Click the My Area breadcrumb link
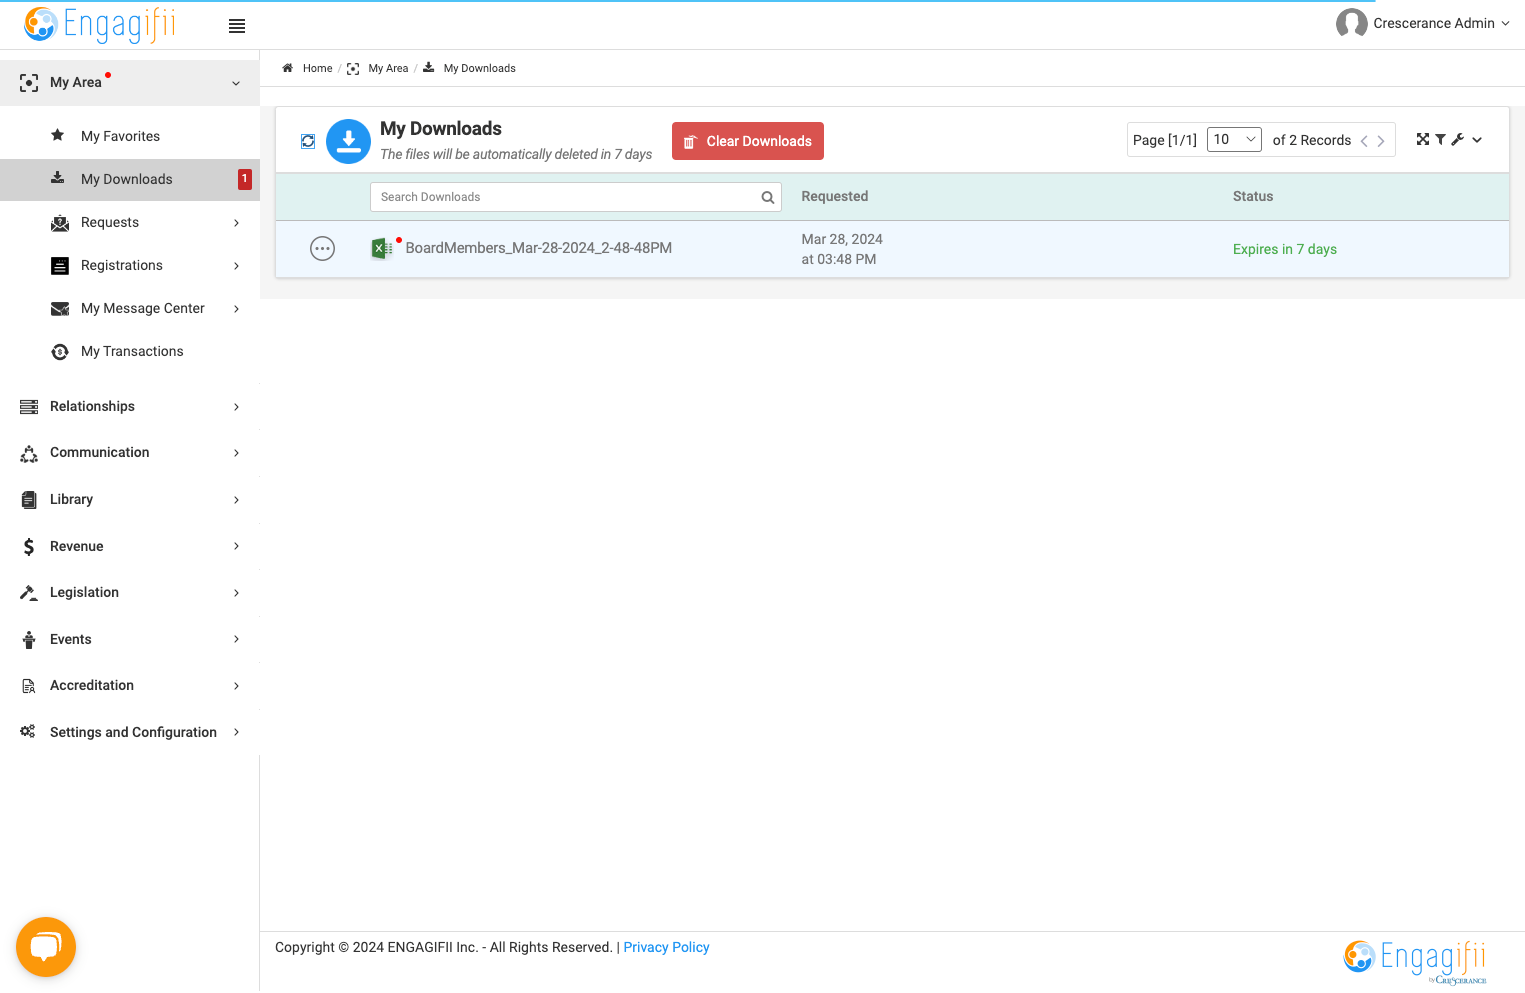 click(x=388, y=68)
